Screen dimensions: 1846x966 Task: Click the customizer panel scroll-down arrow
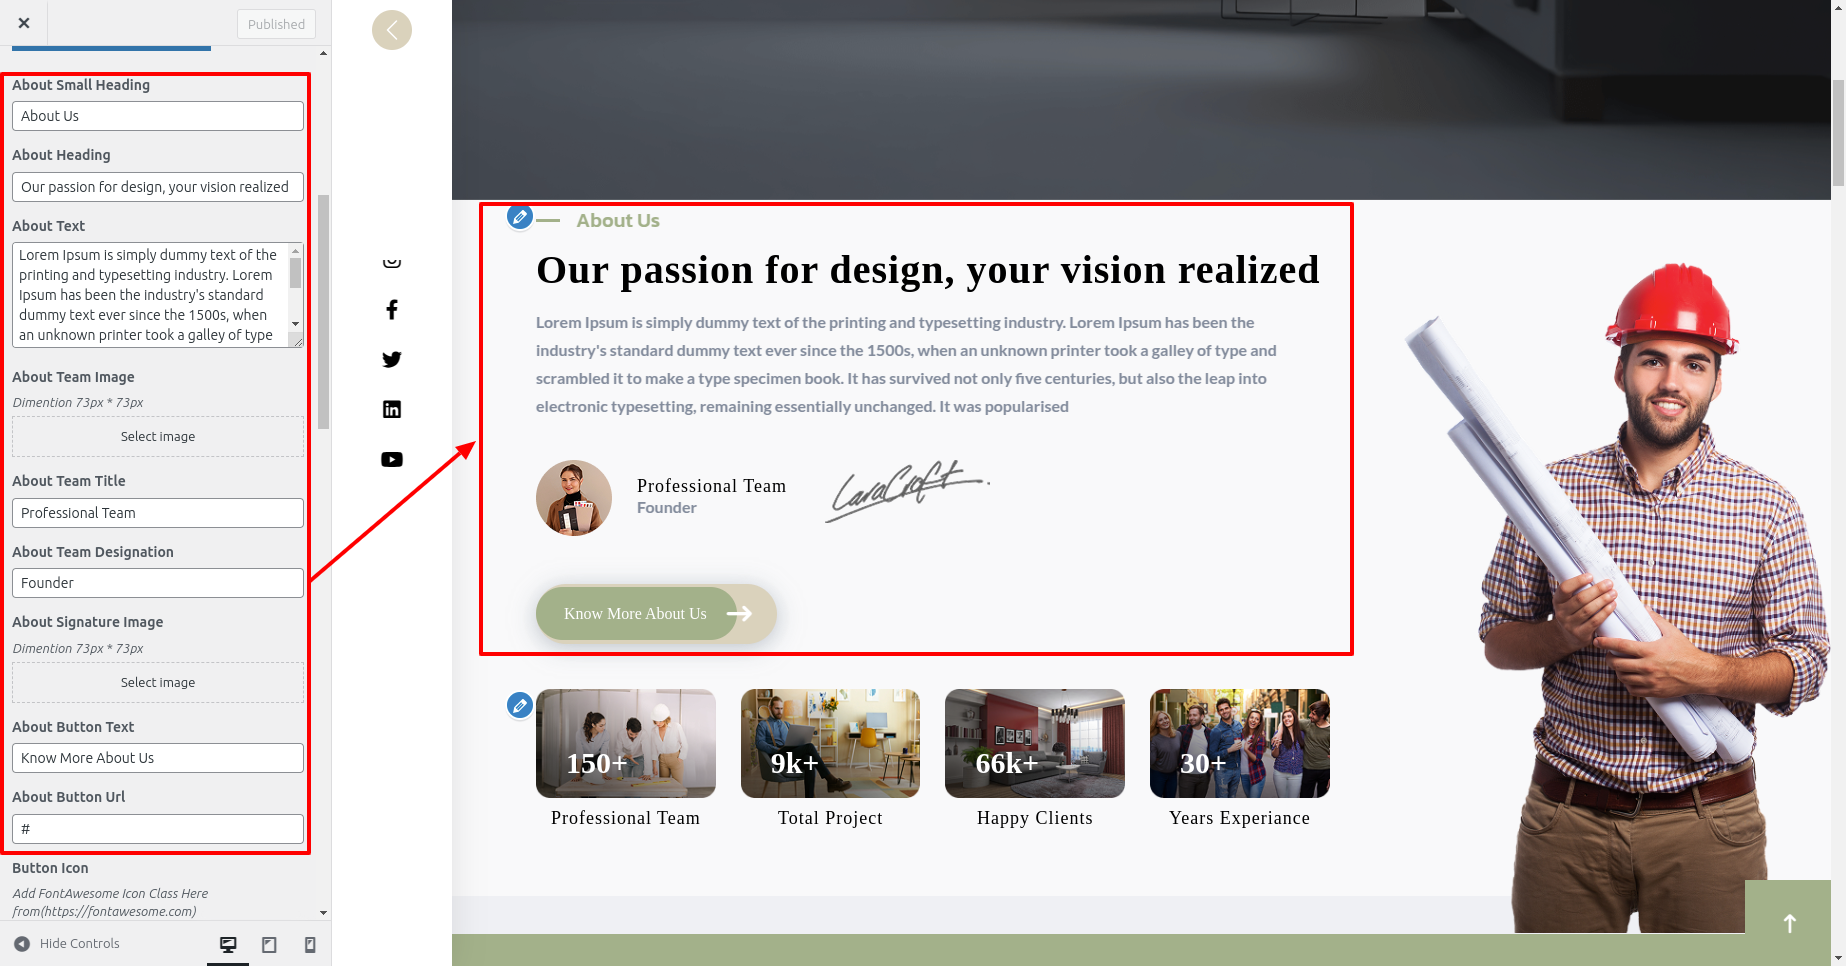coord(323,912)
